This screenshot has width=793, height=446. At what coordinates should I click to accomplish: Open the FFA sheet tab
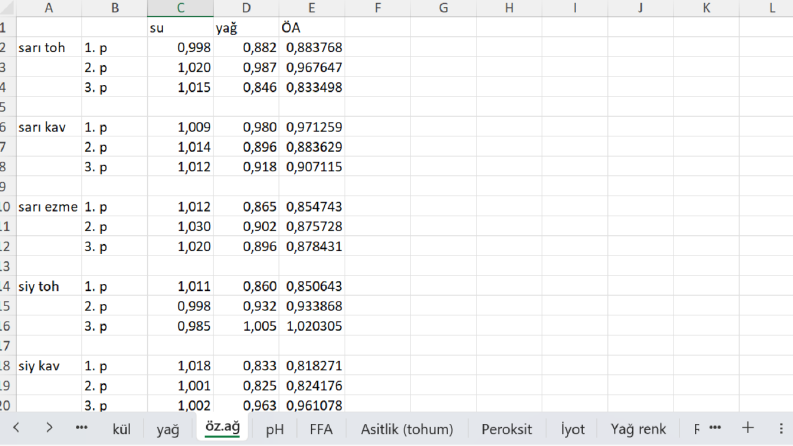(x=321, y=429)
